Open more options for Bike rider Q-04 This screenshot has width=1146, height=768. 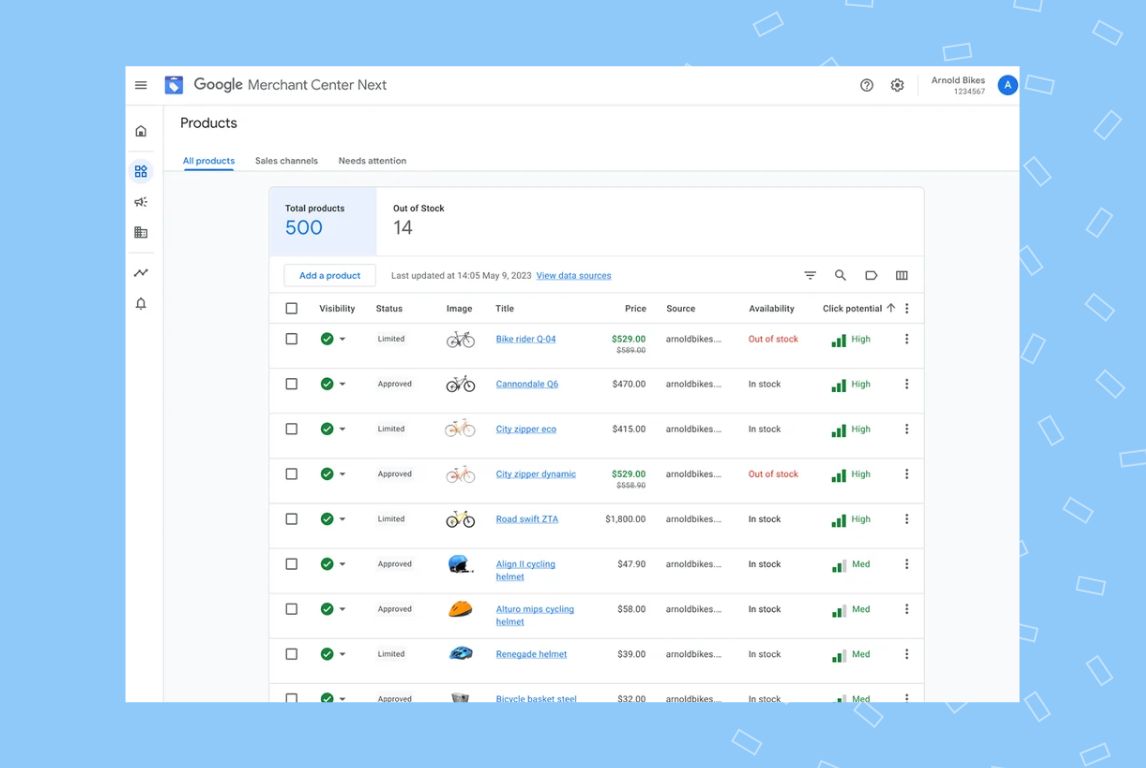coord(907,339)
